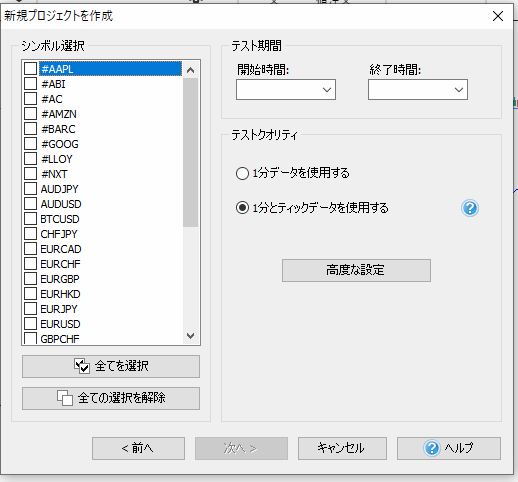Screen dimensions: 518x482
Task: Enable the EURUSD symbol checkbox
Action: click(30, 324)
